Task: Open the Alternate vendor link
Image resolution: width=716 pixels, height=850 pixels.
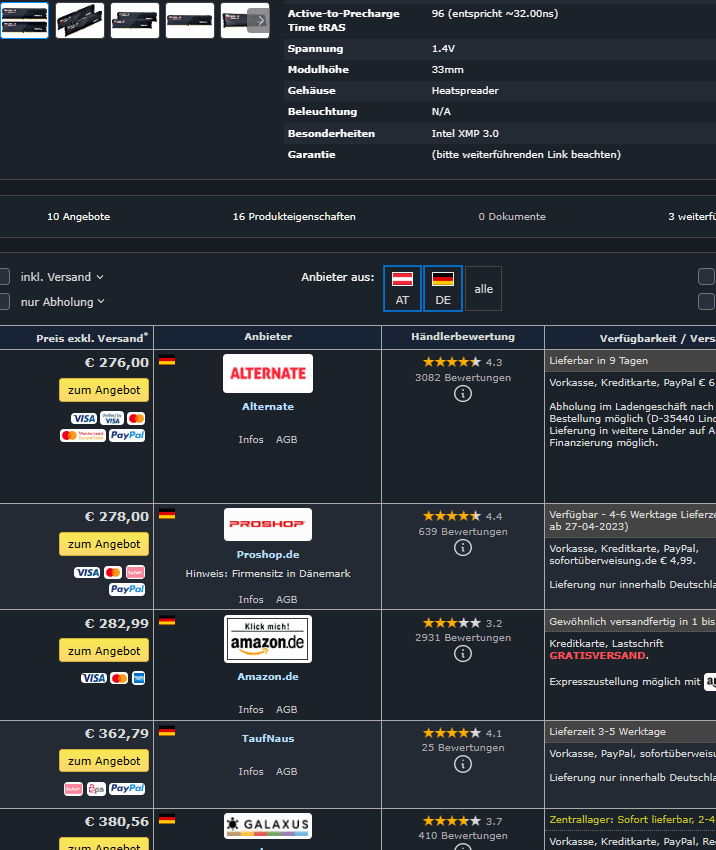Action: coord(268,407)
